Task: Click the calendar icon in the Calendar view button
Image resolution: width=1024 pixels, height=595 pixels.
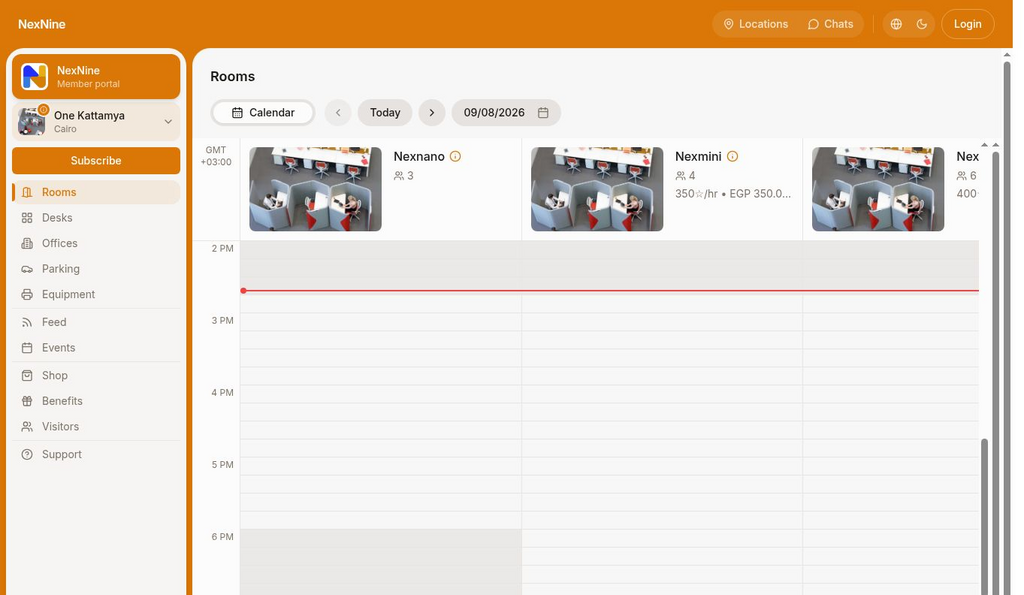Action: [x=237, y=112]
